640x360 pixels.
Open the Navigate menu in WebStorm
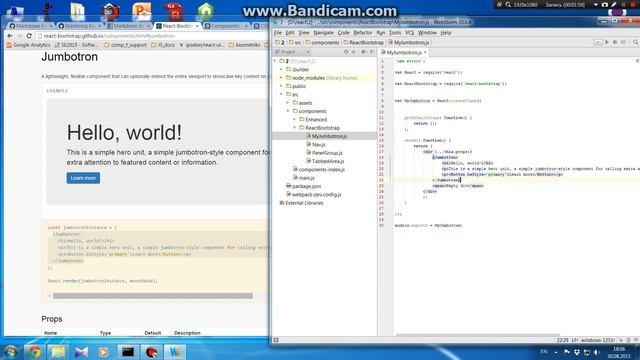pos(323,33)
